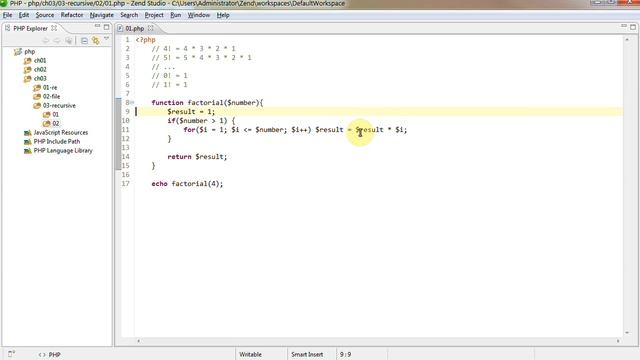Click the PHP Include Path library icon
Screen dimensions: 640x360
pos(27,142)
